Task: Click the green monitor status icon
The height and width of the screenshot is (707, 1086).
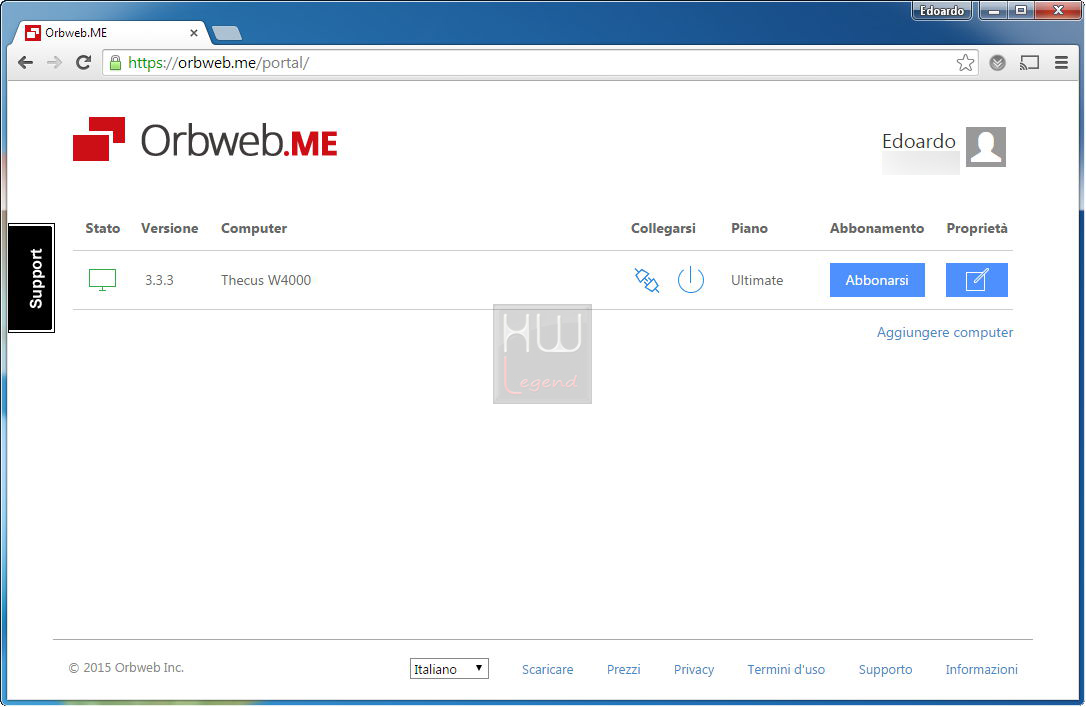Action: click(103, 280)
